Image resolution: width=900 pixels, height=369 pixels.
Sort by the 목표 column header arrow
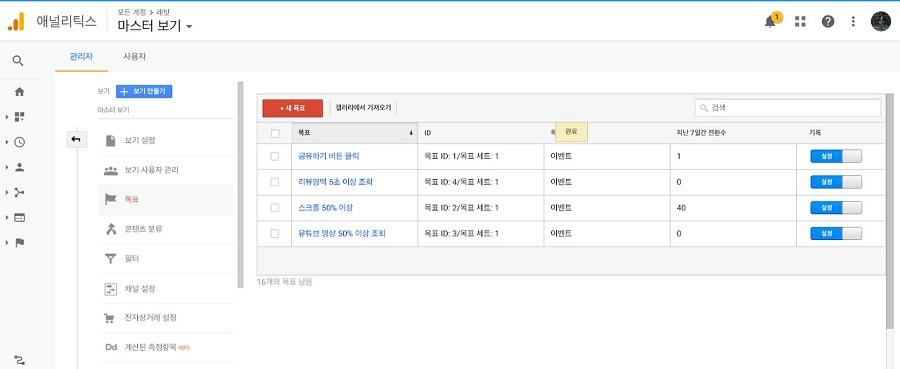point(411,133)
